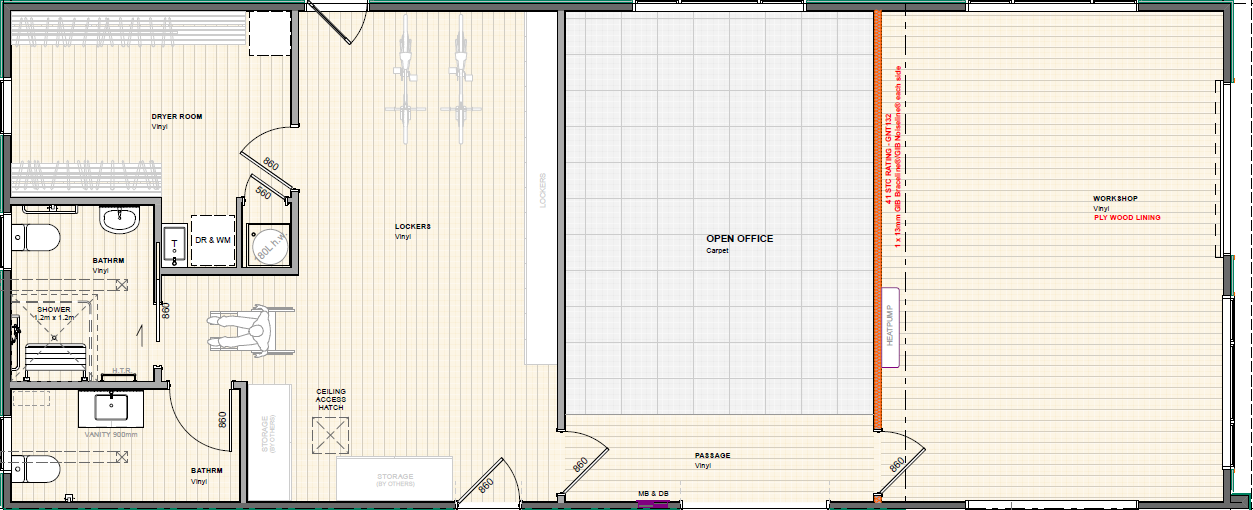Viewport: 1253px width, 510px height.
Task: Select the laundry tub marked T
Action: pos(174,243)
